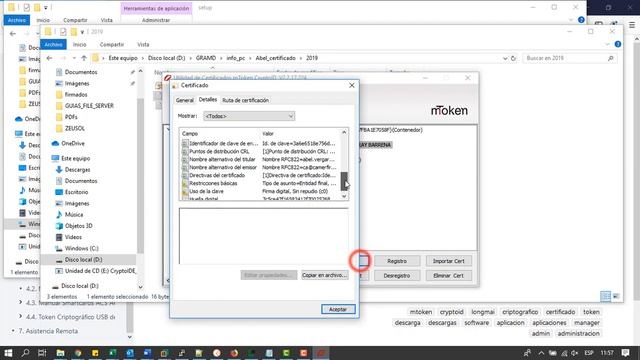Click Registro button in mToken window

(x=397, y=261)
